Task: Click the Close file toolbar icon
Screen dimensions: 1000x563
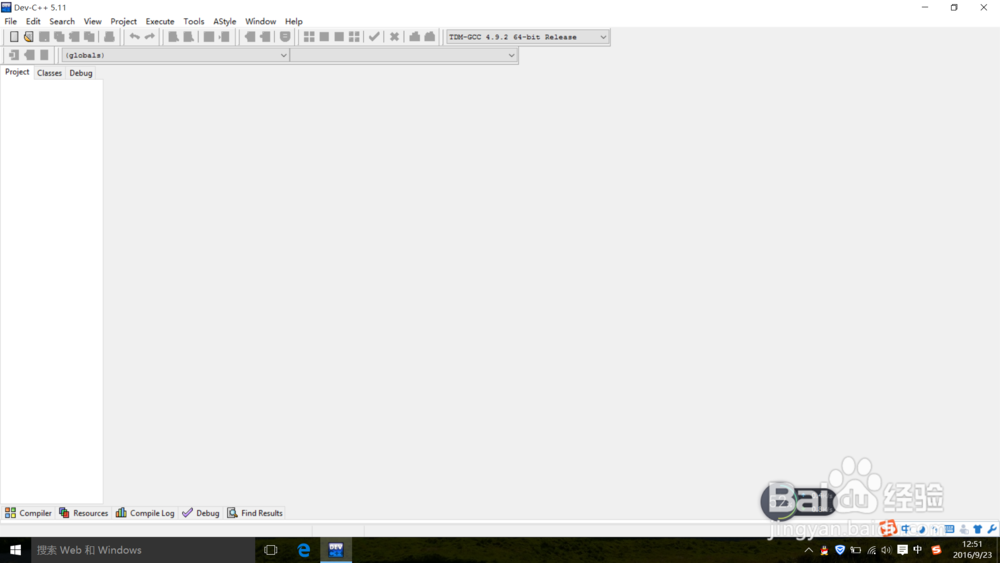Action: pyautogui.click(x=75, y=37)
